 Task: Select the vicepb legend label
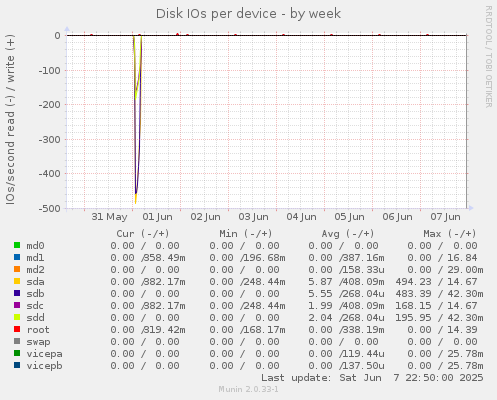tap(44, 366)
